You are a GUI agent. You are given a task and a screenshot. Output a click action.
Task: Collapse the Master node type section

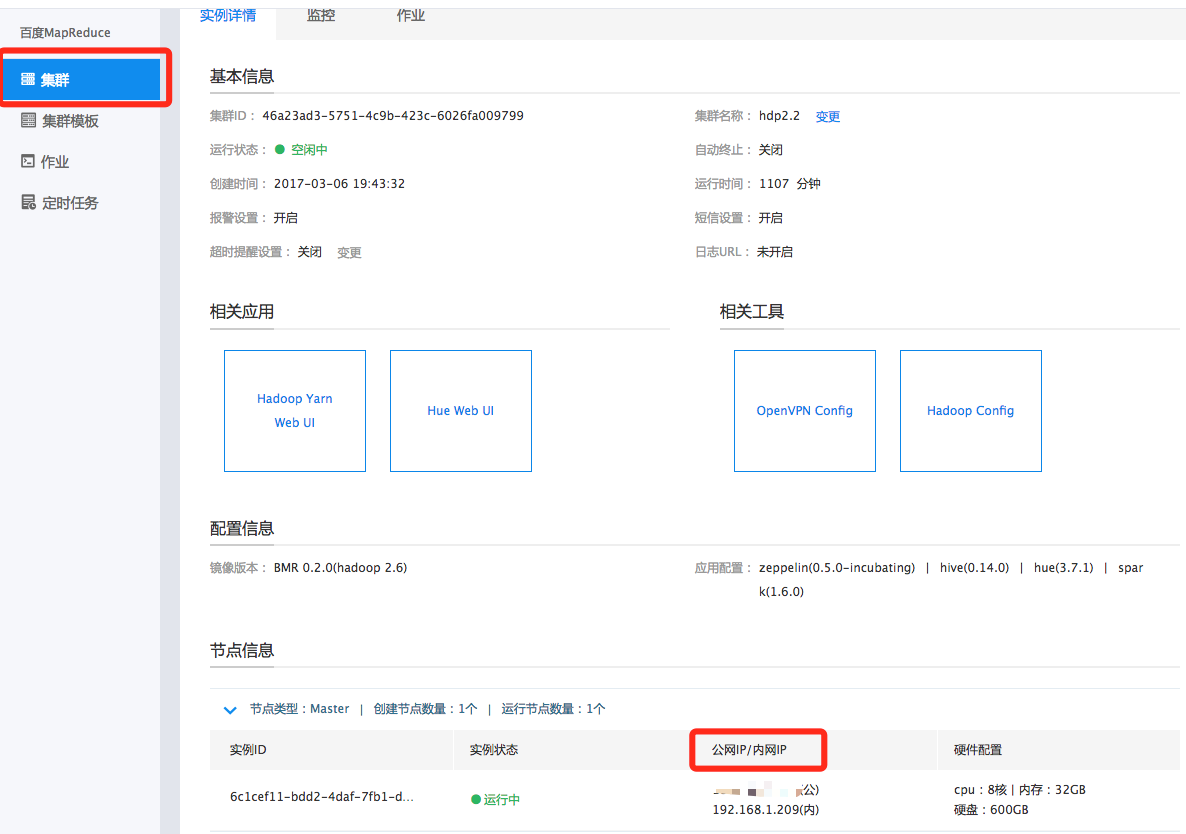coord(230,709)
